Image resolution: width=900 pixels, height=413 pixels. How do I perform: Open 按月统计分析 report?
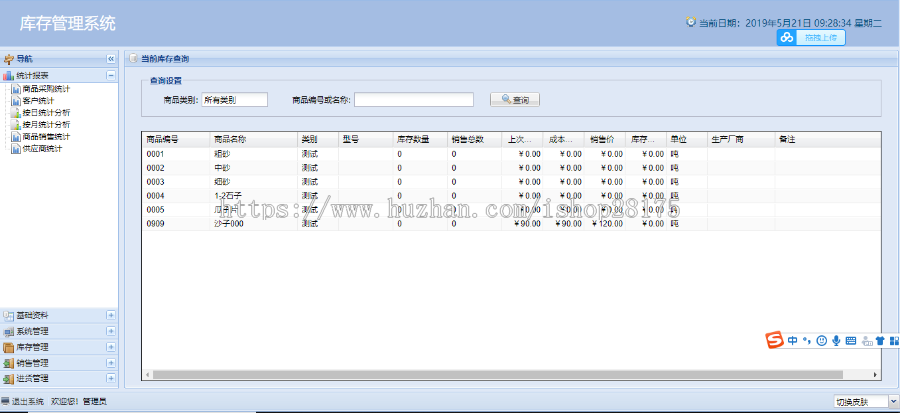(46, 124)
